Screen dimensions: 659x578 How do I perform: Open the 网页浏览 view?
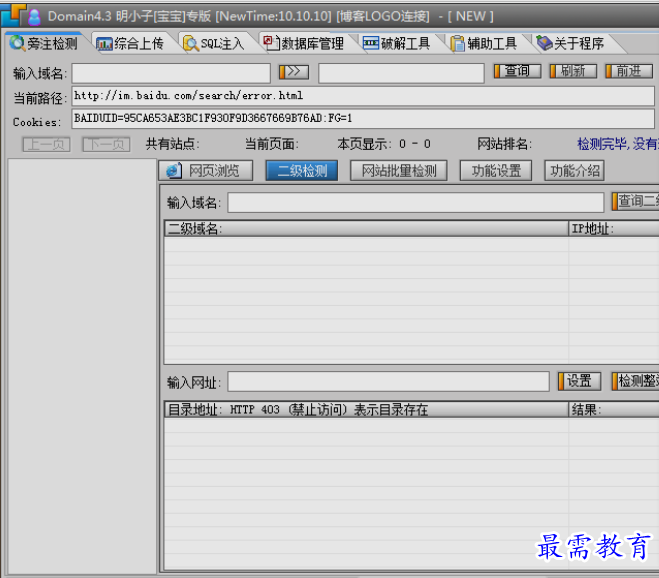(x=206, y=171)
